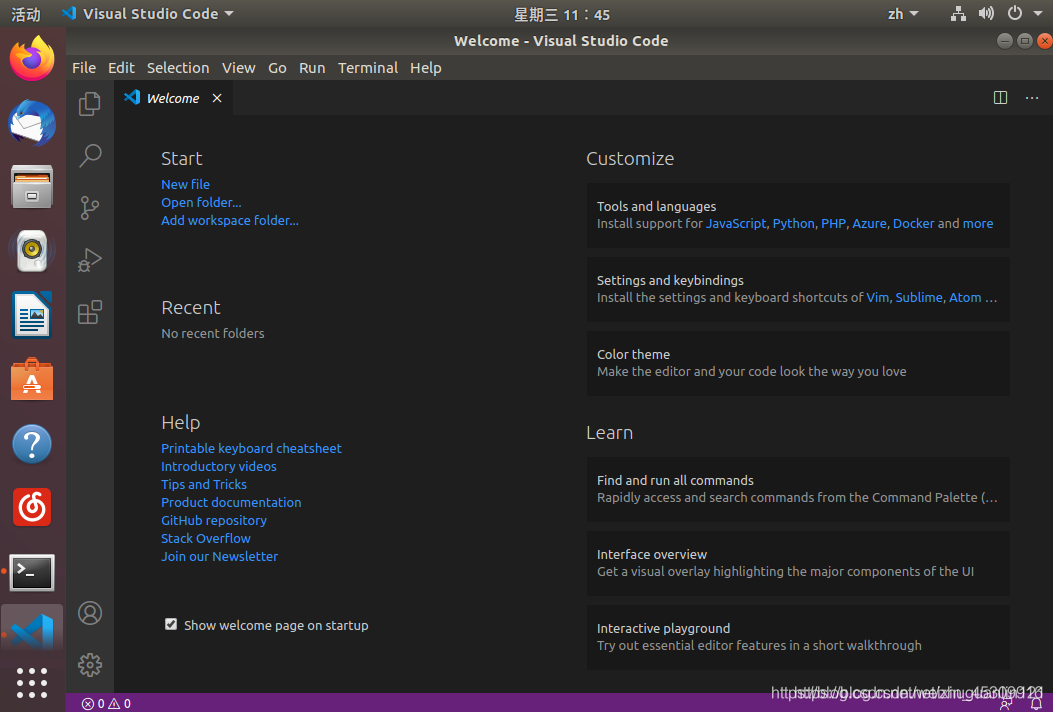The width and height of the screenshot is (1053, 712).
Task: Open Printable keyboard cheatsheet link
Action: tap(251, 448)
